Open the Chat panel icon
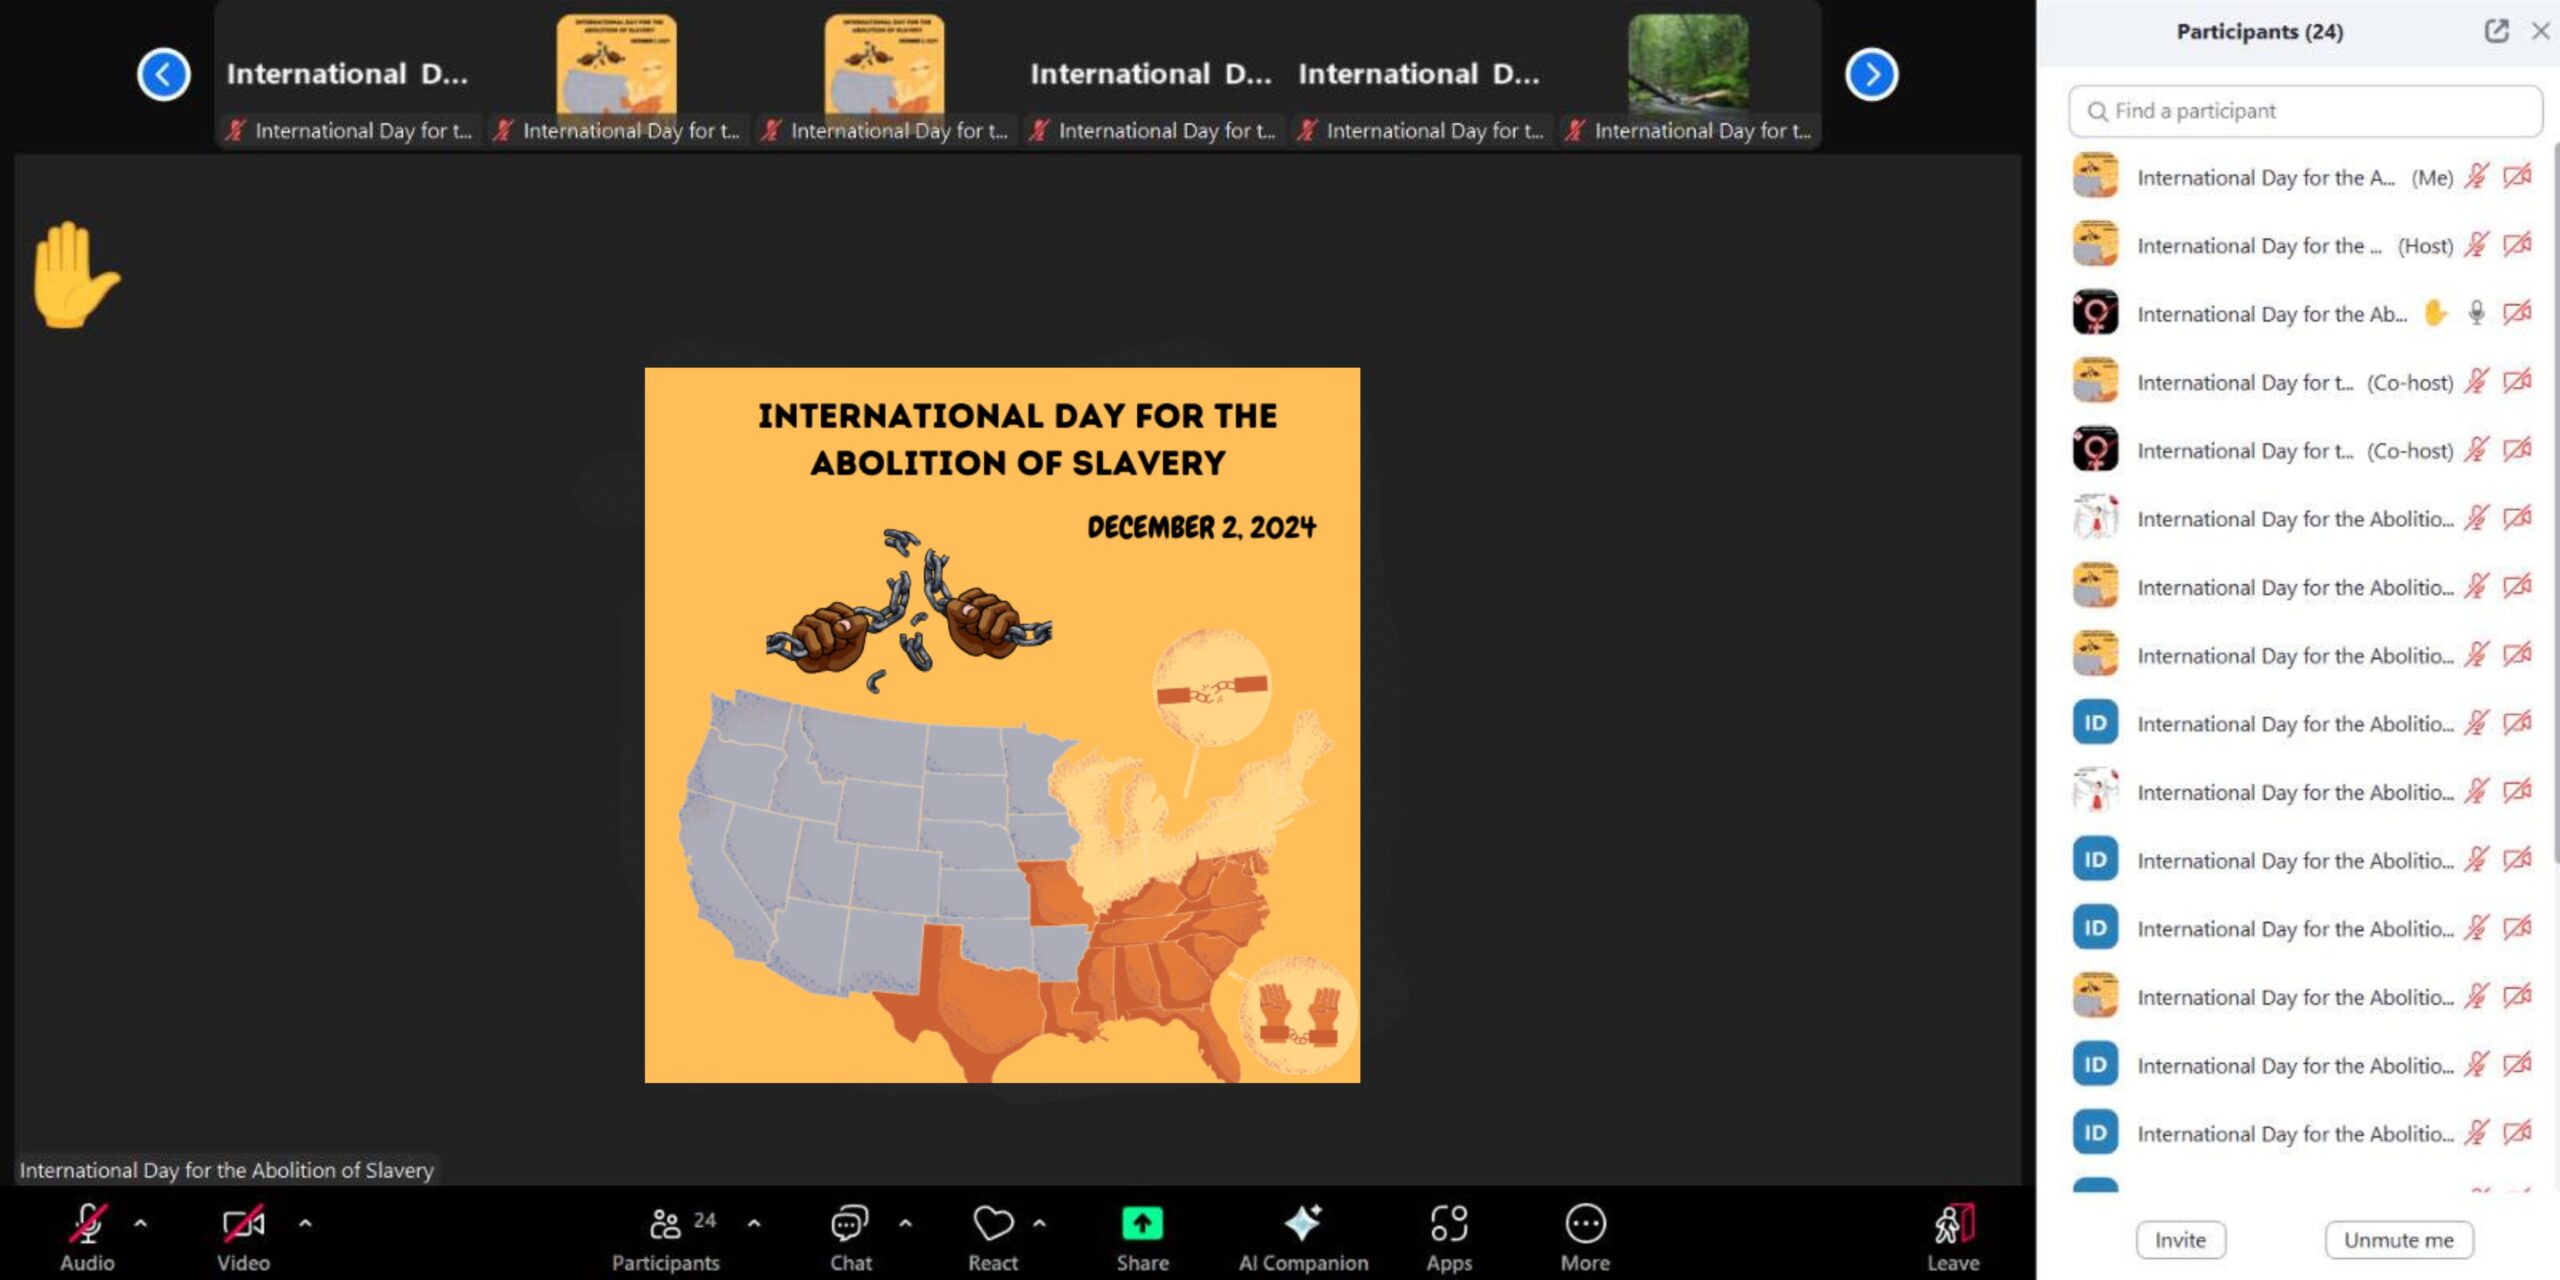Screen dimensions: 2560x1280 [x=849, y=1224]
